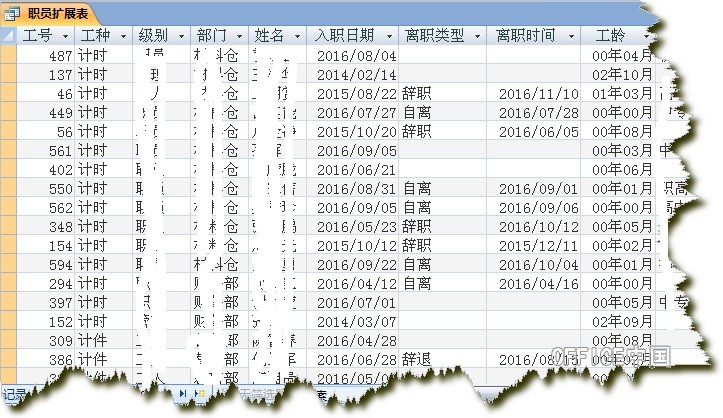The height and width of the screenshot is (418, 723).
Task: Click 辞退 in the row of record 386
Action: coord(416,359)
